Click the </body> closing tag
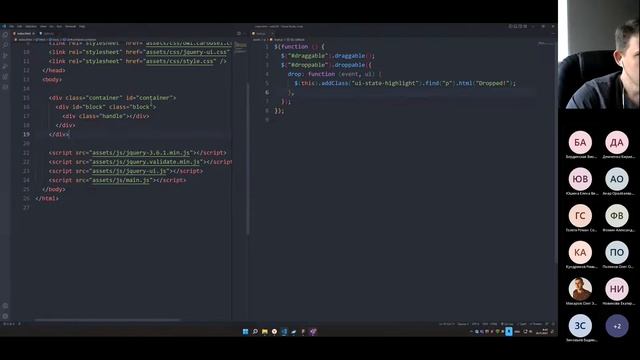 coord(53,189)
